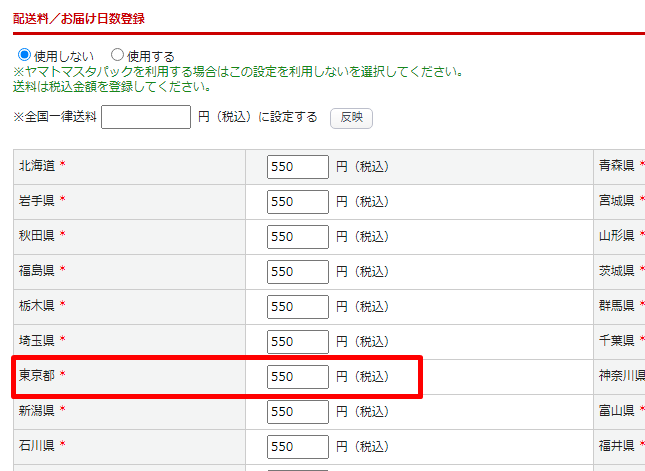
Task: Focus the 秋田県 shipping fee input
Action: [298, 237]
